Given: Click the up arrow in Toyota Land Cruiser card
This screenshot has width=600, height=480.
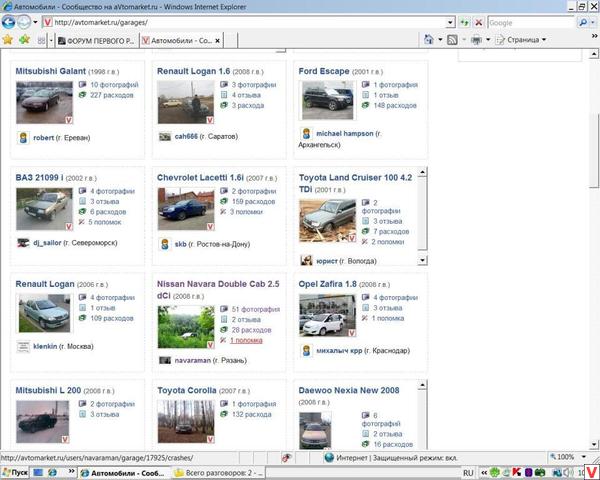Looking at the screenshot, I should coord(422,172).
